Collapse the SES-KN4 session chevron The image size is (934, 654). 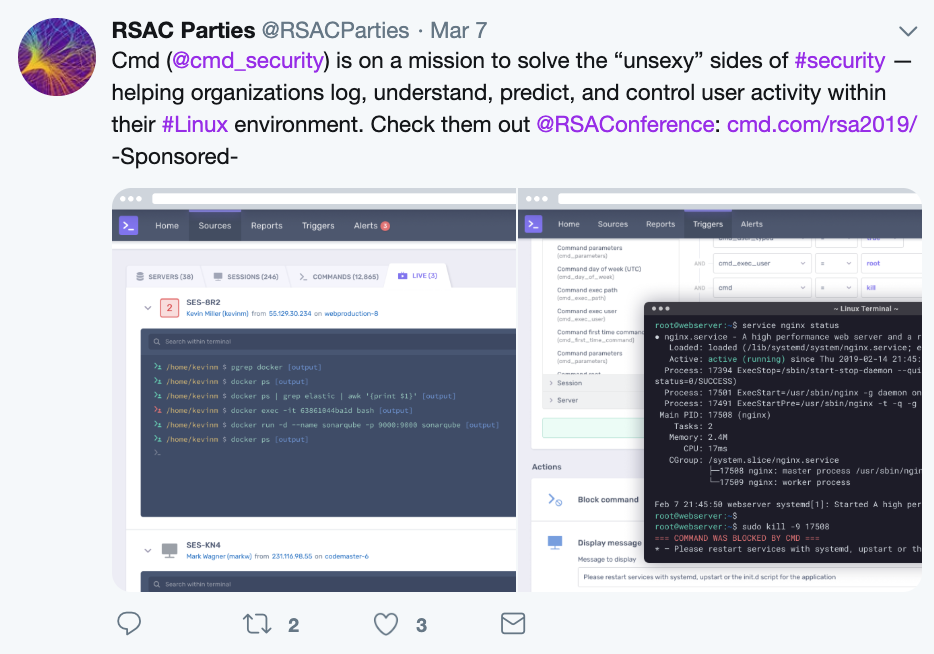point(148,550)
